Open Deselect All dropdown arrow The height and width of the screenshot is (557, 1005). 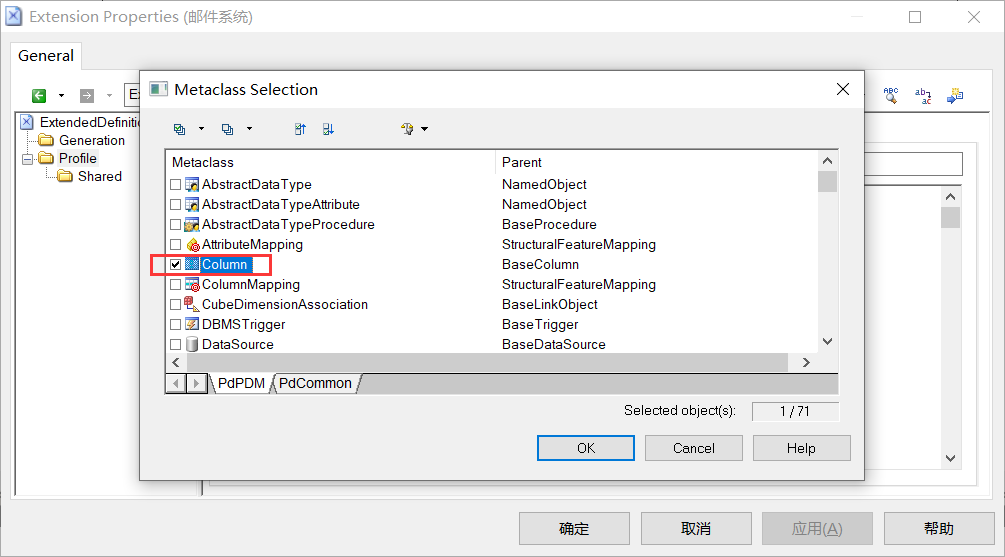click(249, 129)
